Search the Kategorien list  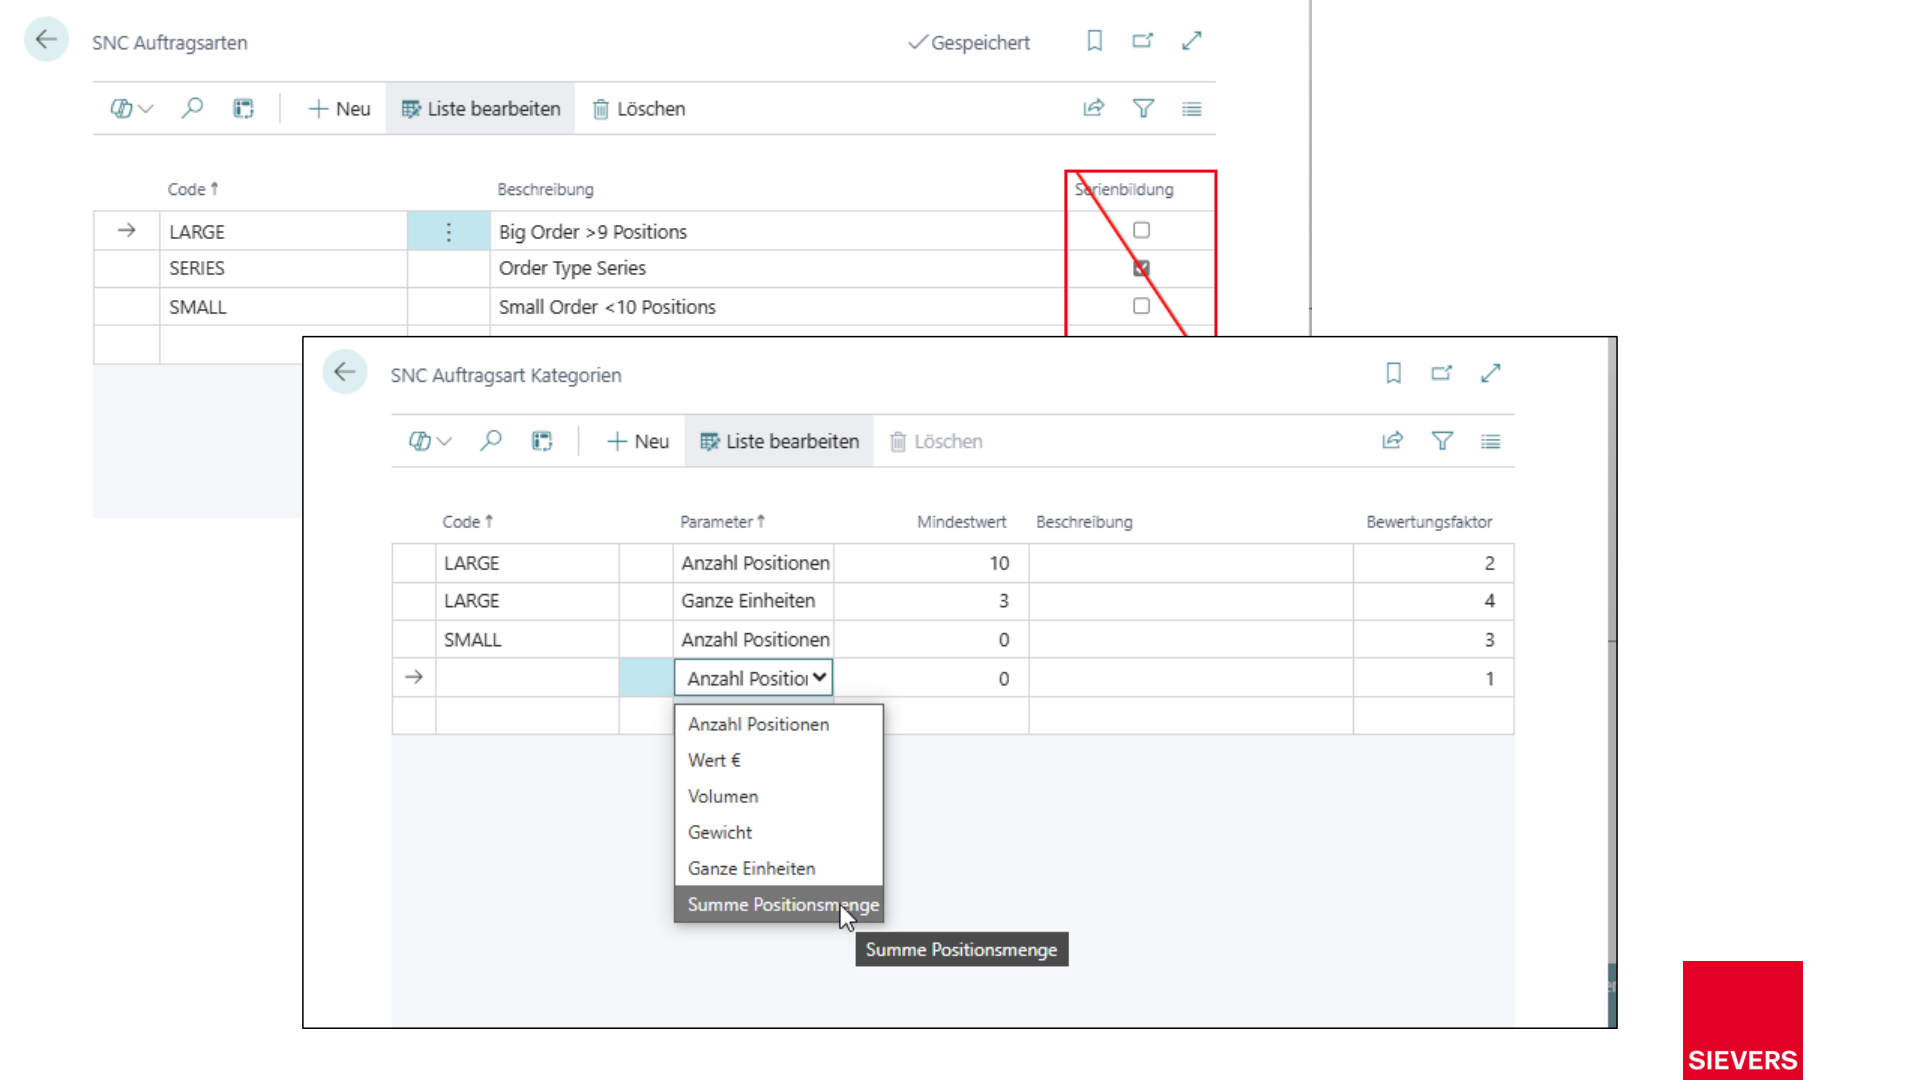490,441
